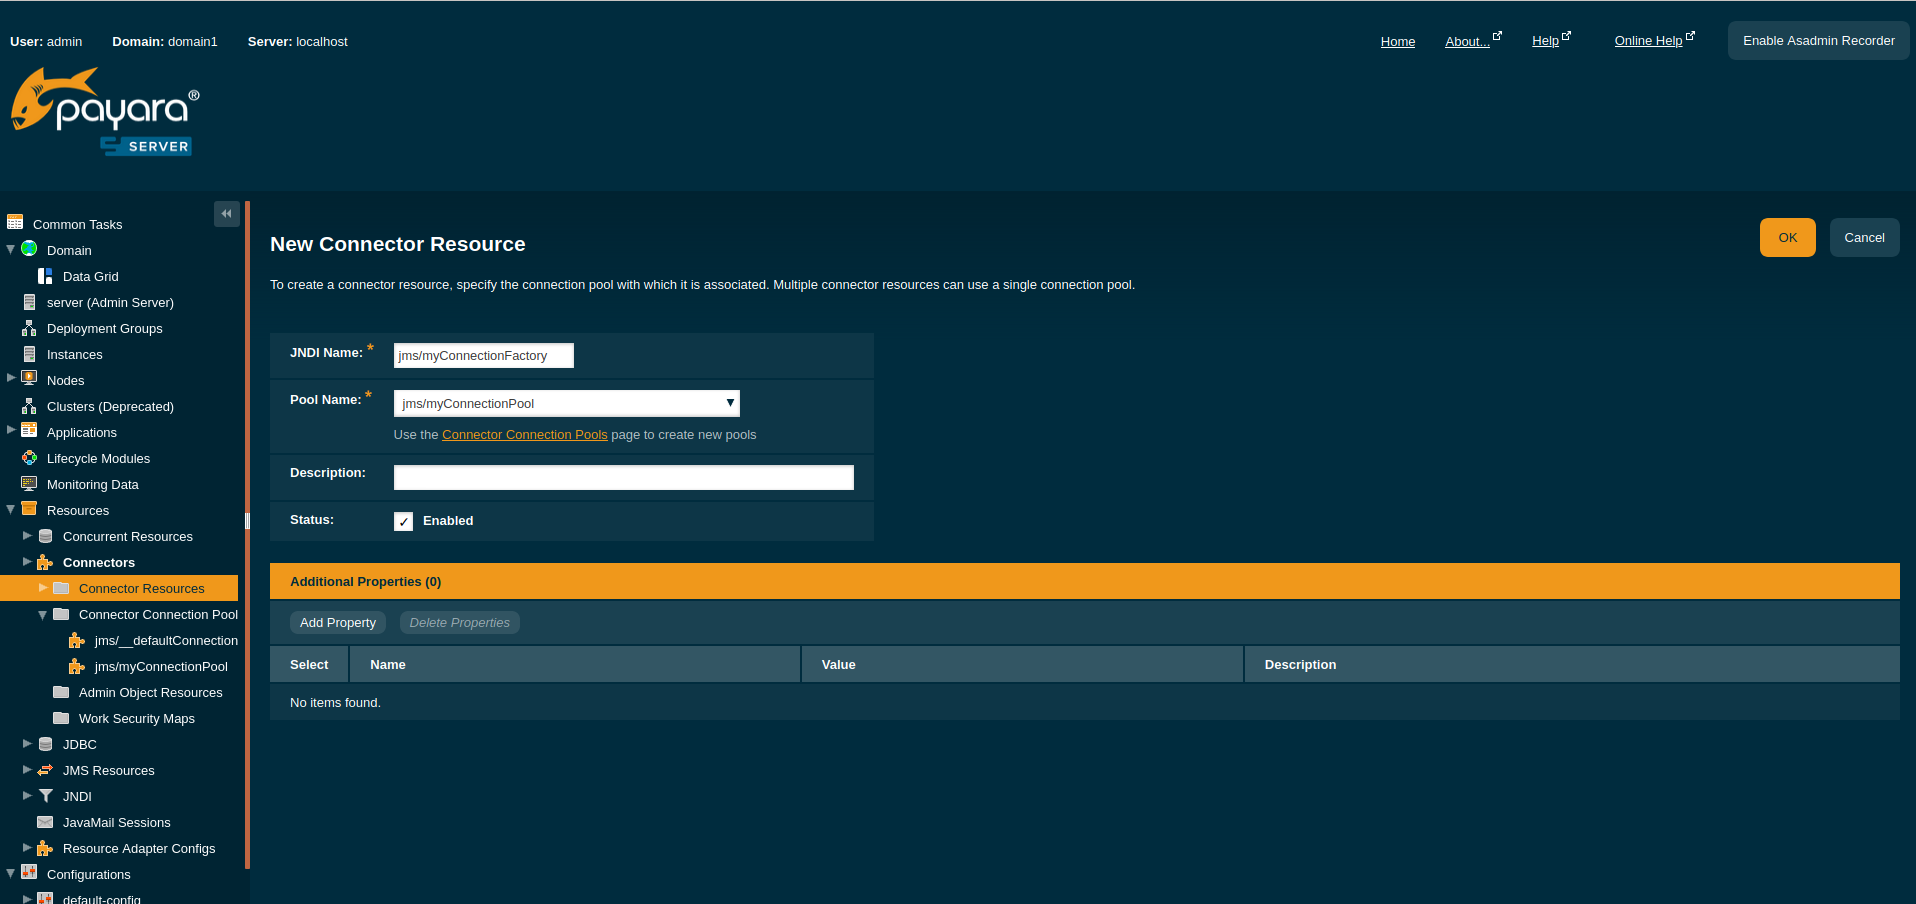1916x904 pixels.
Task: Uncheck the Enabled status checkbox
Action: coord(403,521)
